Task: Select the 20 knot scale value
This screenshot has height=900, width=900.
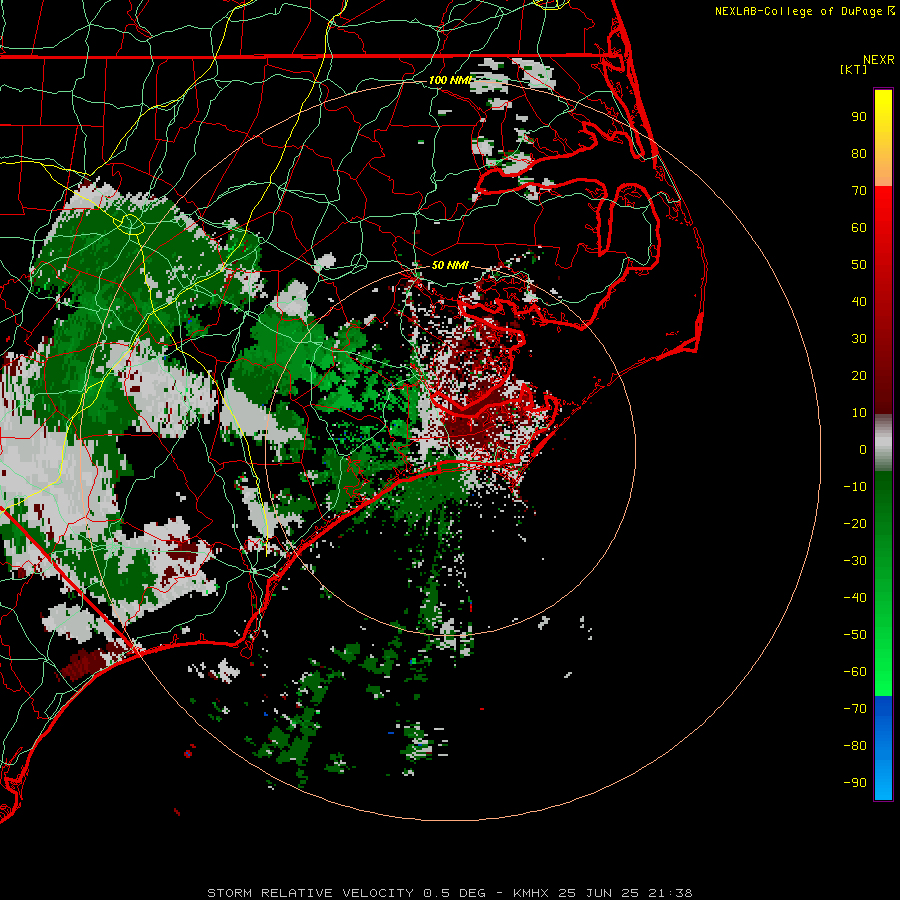Action: pyautogui.click(x=859, y=376)
